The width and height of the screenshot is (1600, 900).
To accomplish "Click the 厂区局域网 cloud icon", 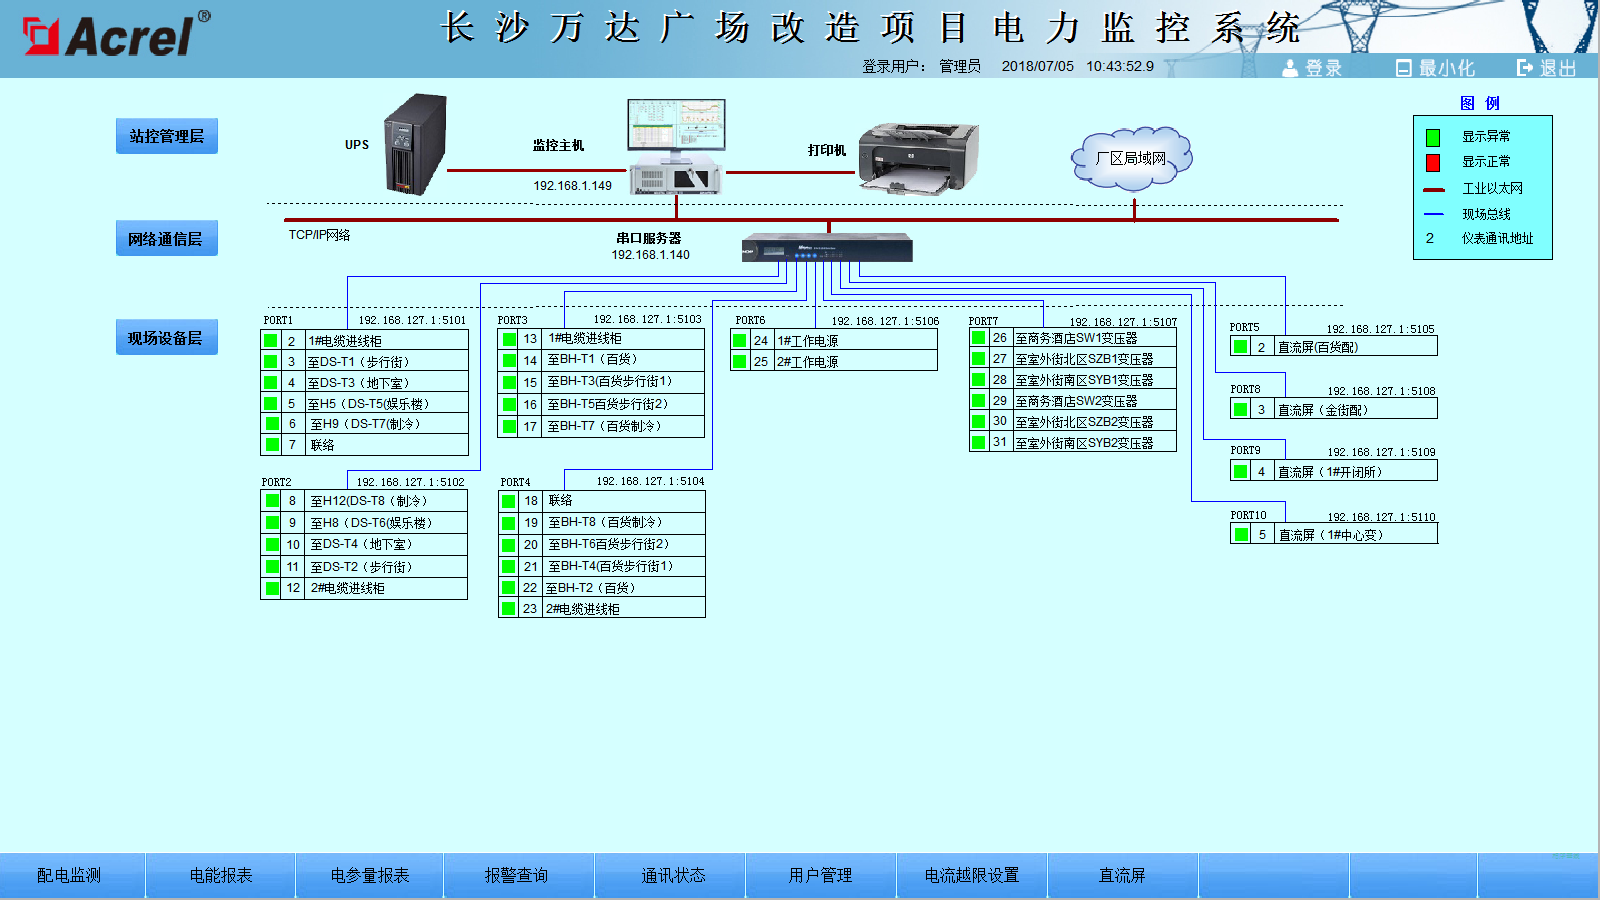I will coord(1132,158).
